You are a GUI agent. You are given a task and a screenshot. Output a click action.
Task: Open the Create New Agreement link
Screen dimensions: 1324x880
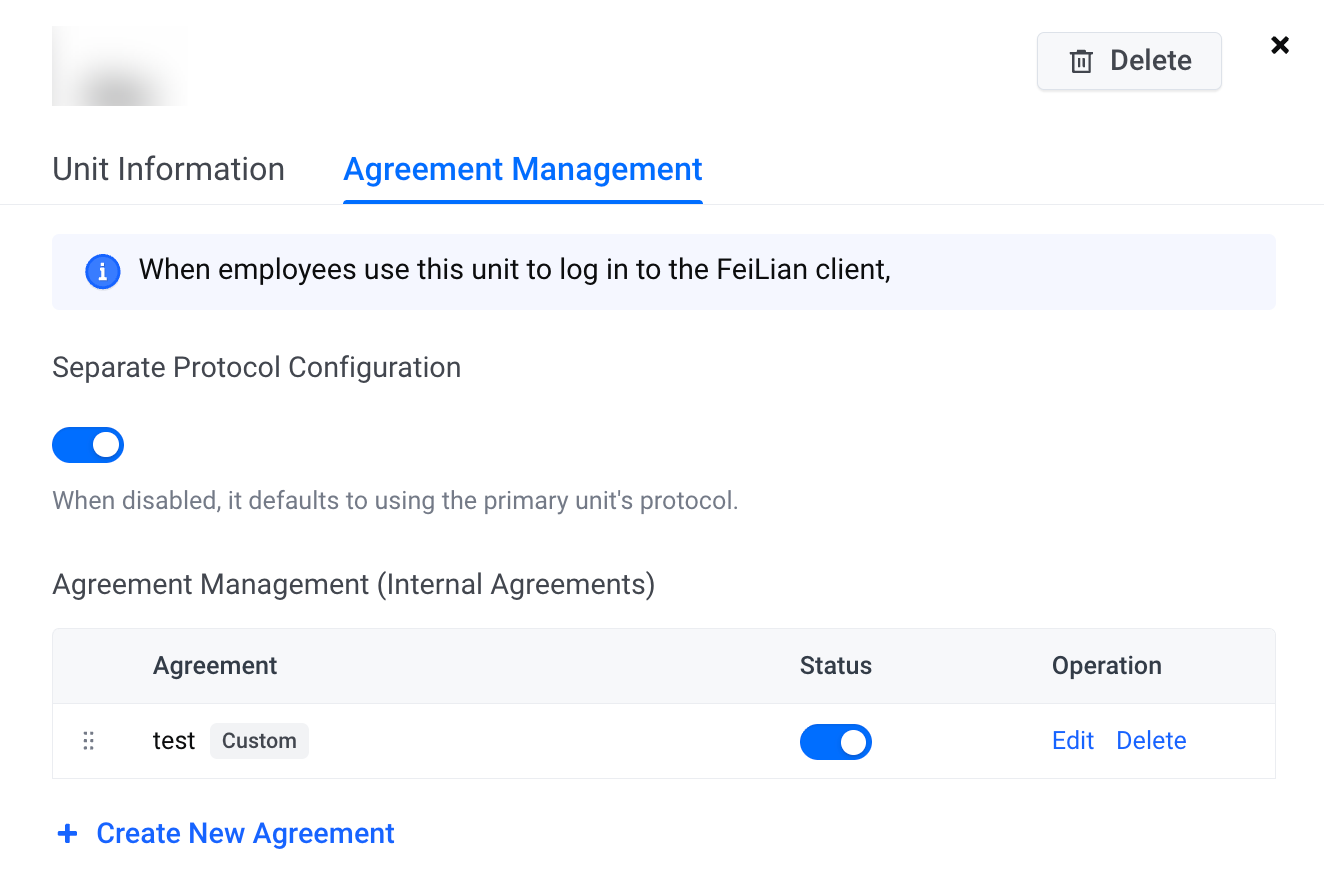245,833
